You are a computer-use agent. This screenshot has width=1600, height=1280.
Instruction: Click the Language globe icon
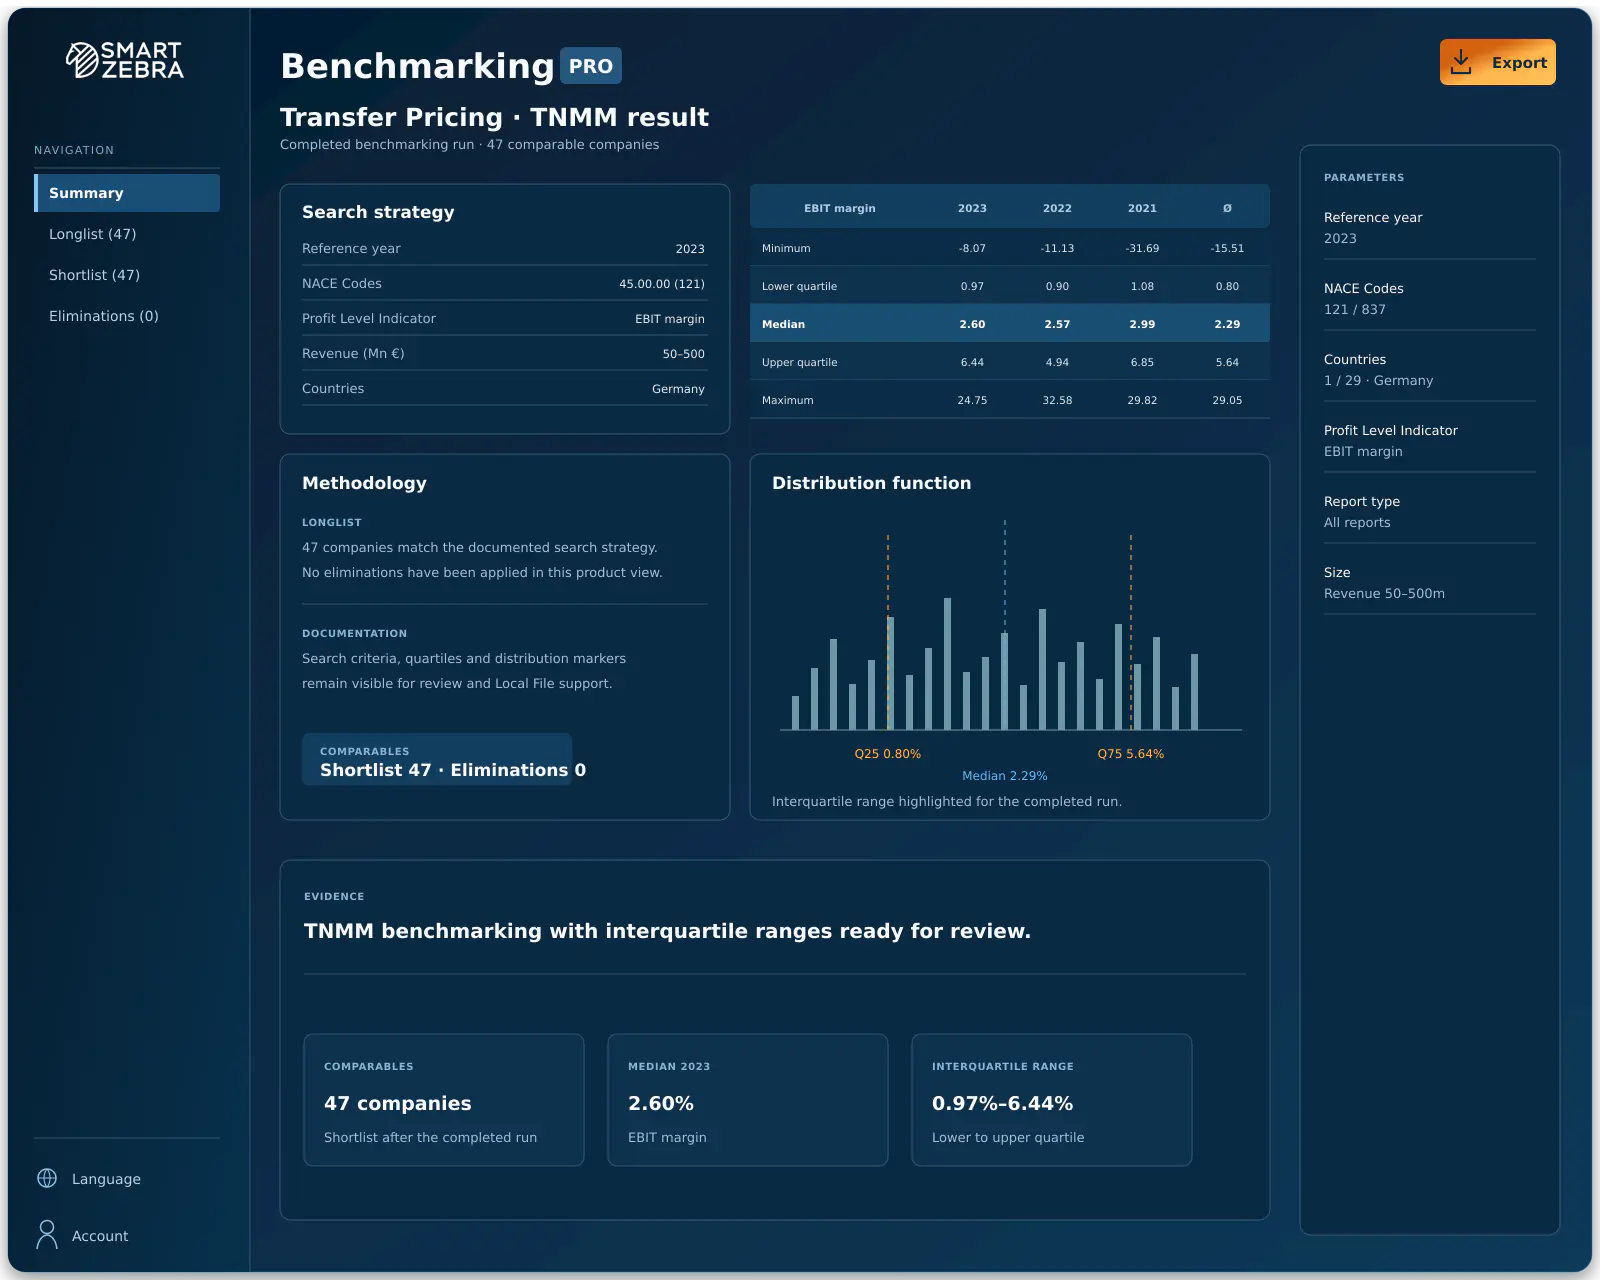click(47, 1178)
